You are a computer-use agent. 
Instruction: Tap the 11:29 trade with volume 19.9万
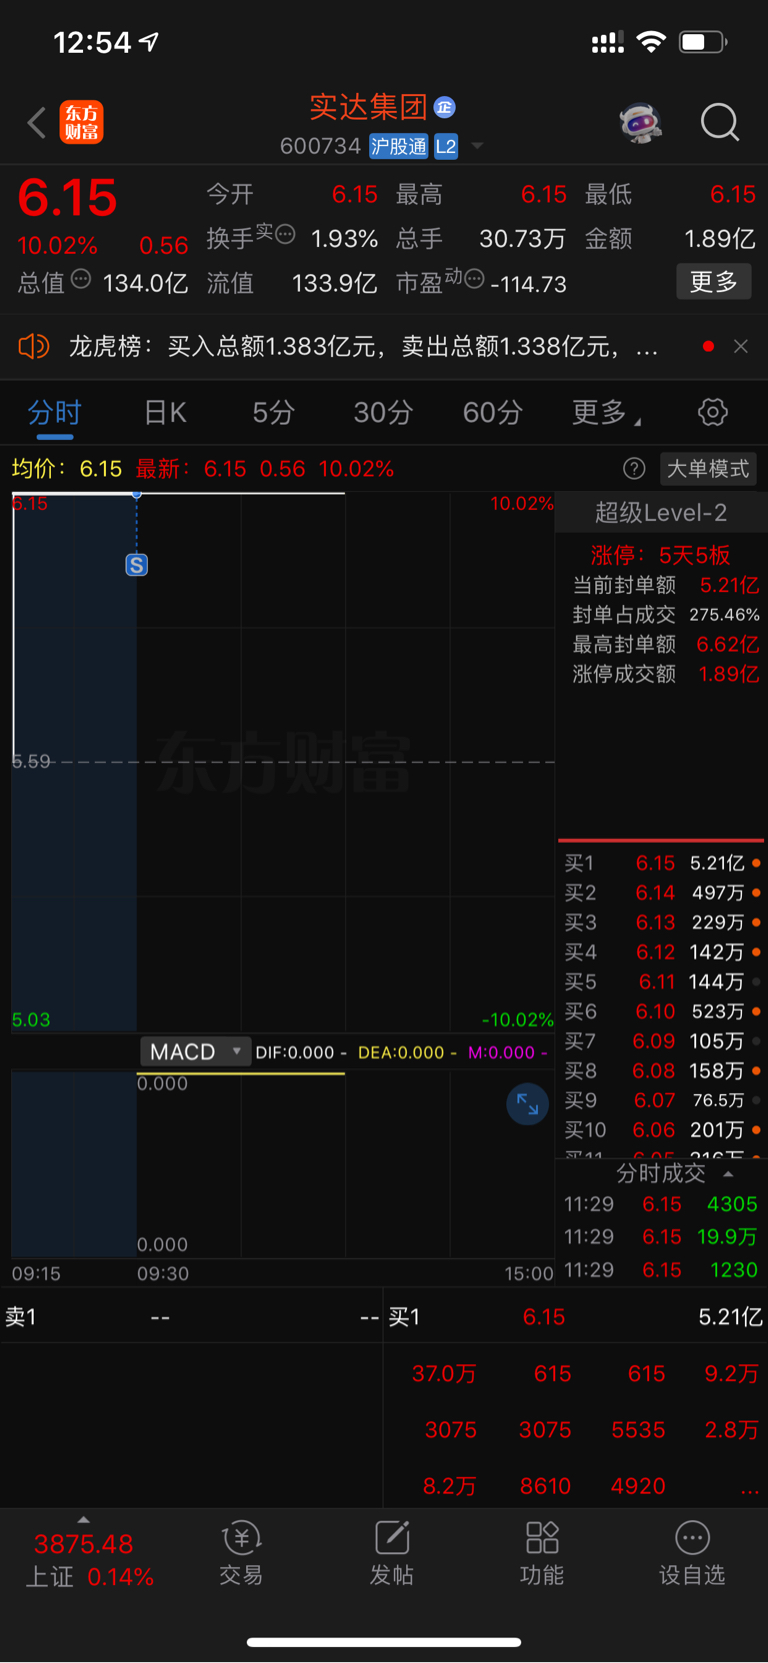(x=661, y=1237)
